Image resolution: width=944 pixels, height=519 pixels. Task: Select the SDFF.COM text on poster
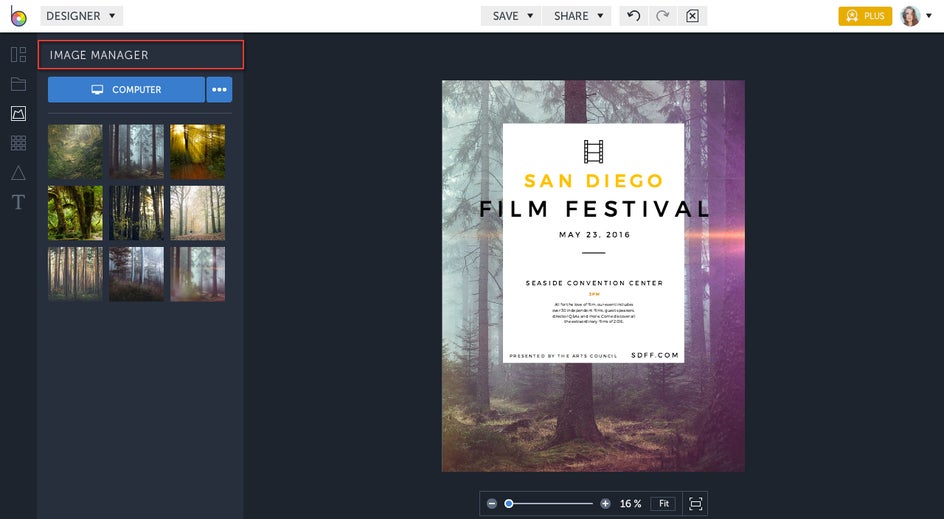click(x=655, y=355)
